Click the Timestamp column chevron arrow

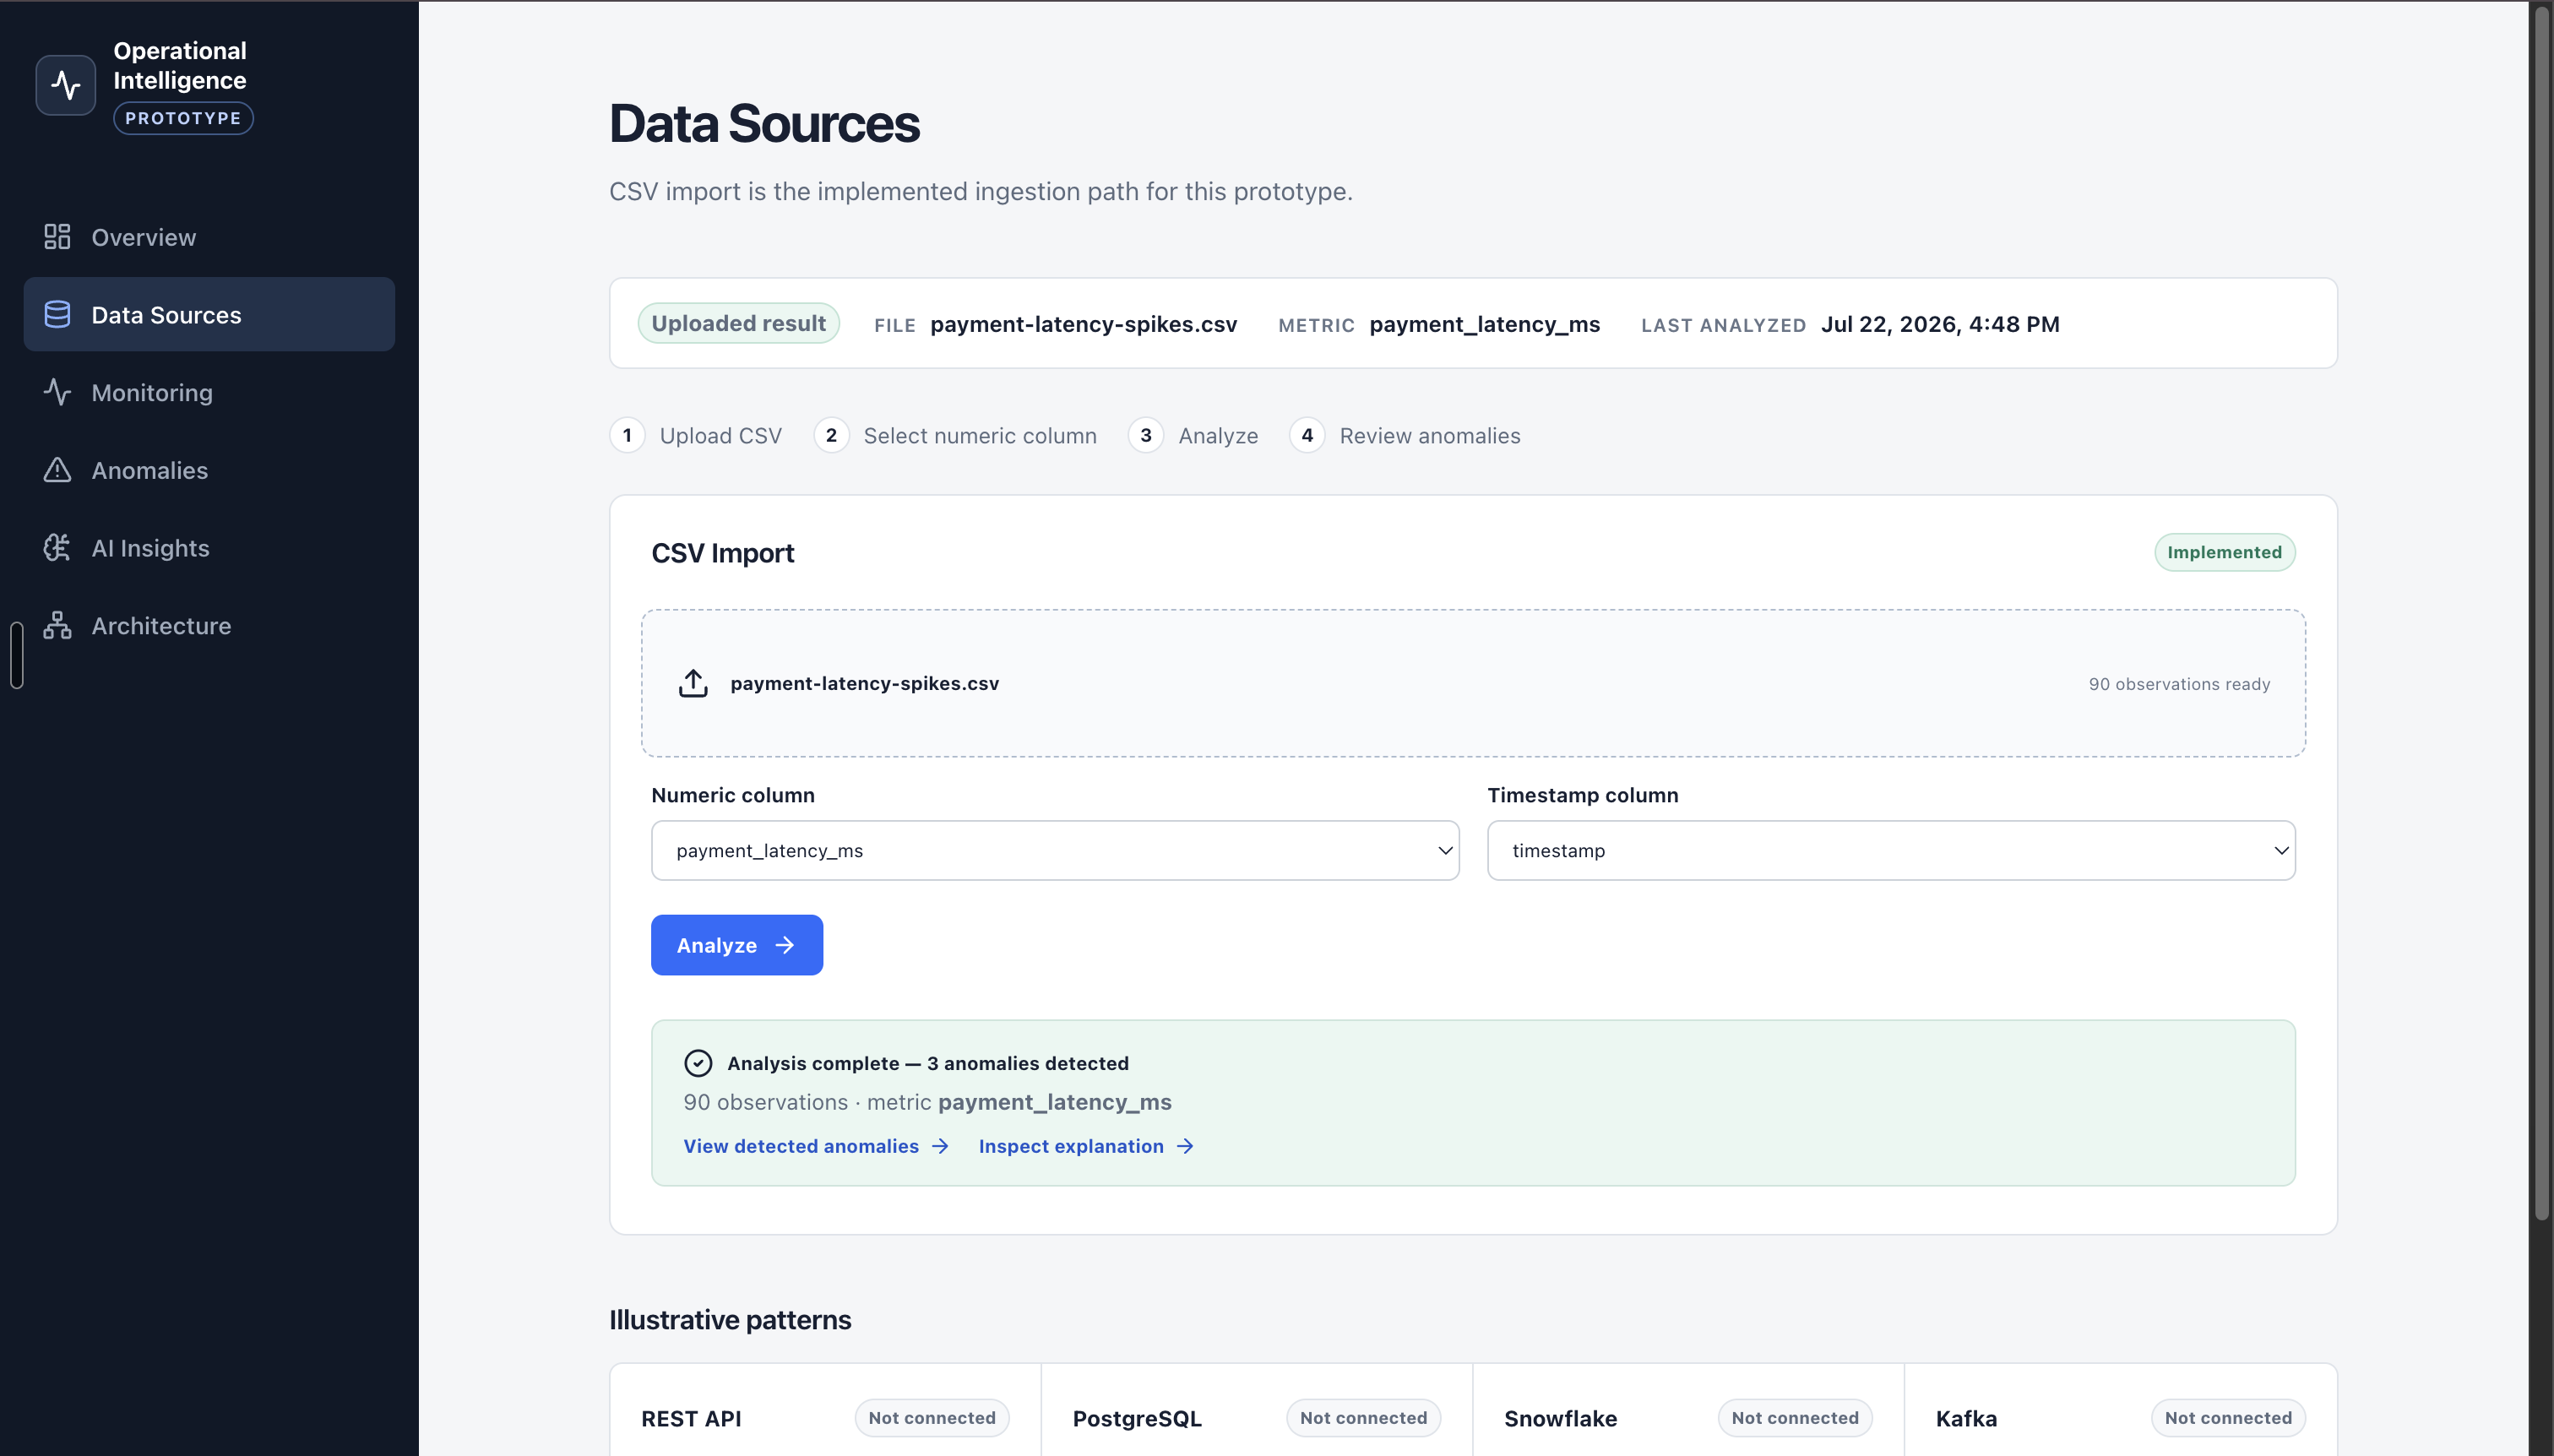tap(2281, 850)
